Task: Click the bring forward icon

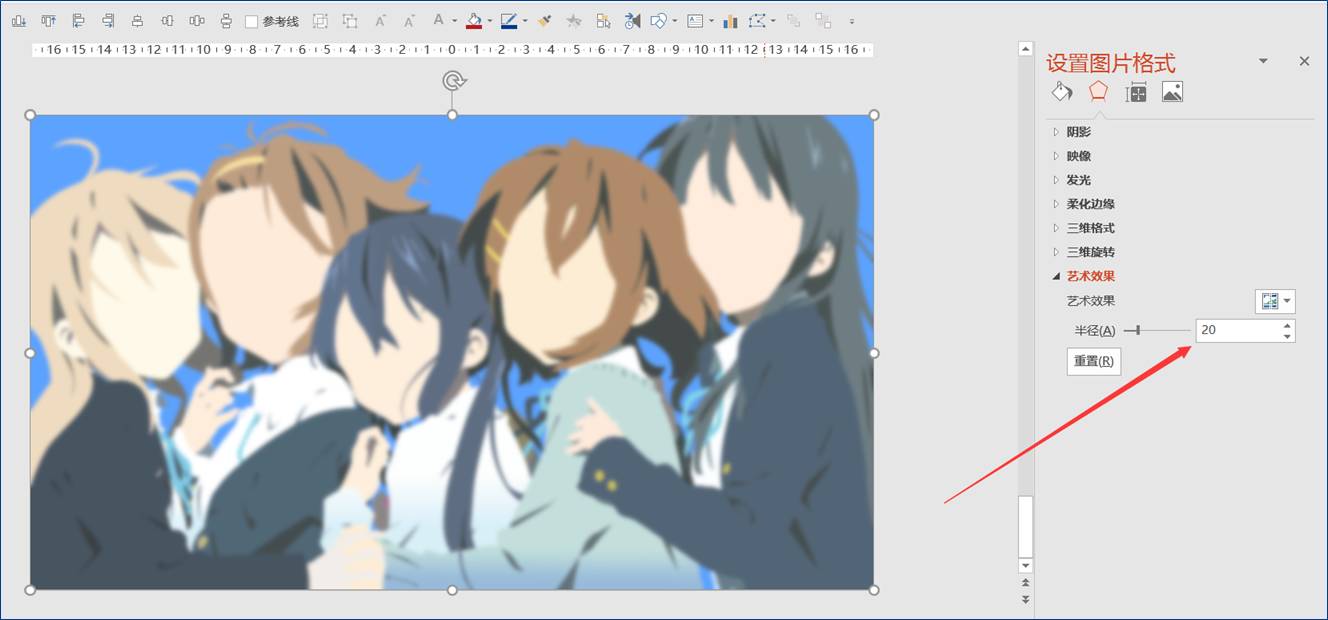Action: tap(793, 21)
